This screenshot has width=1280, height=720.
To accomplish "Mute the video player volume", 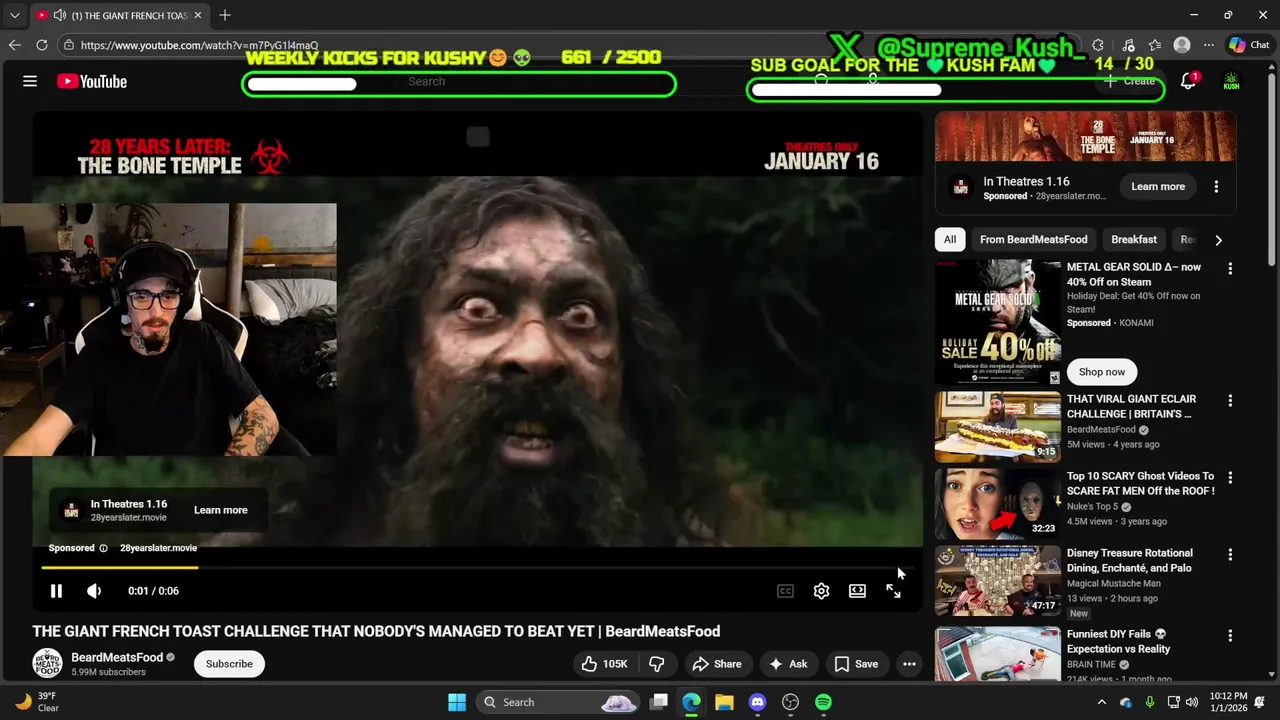I will (94, 591).
